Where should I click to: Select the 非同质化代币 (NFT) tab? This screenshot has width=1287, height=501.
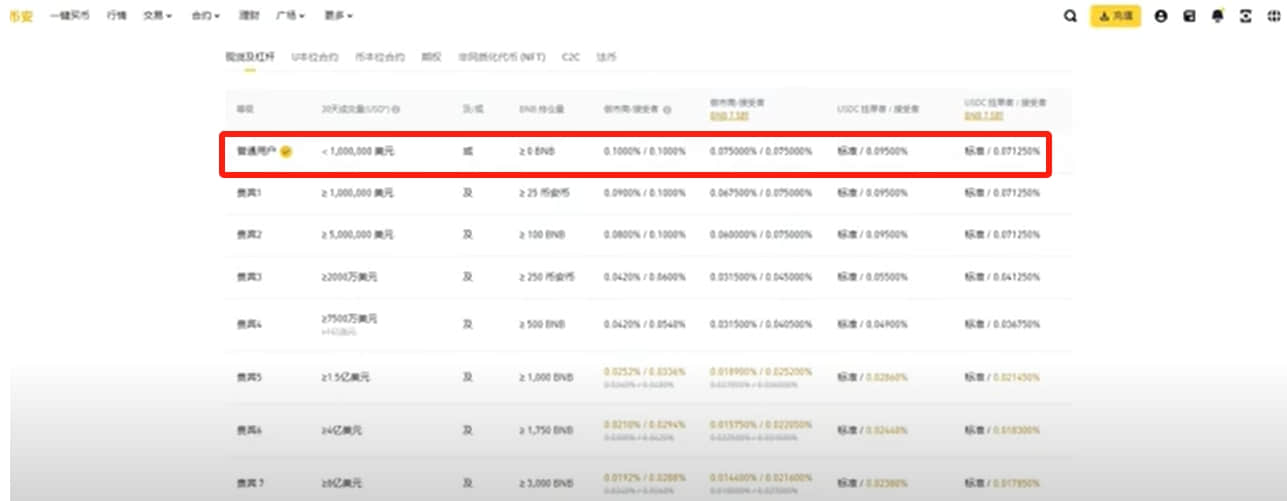(502, 58)
